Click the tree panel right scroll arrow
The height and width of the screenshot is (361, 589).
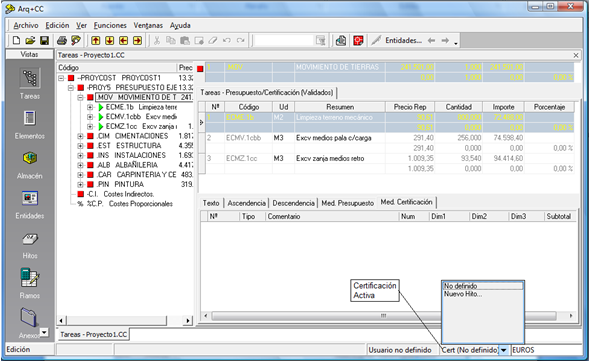(x=187, y=321)
